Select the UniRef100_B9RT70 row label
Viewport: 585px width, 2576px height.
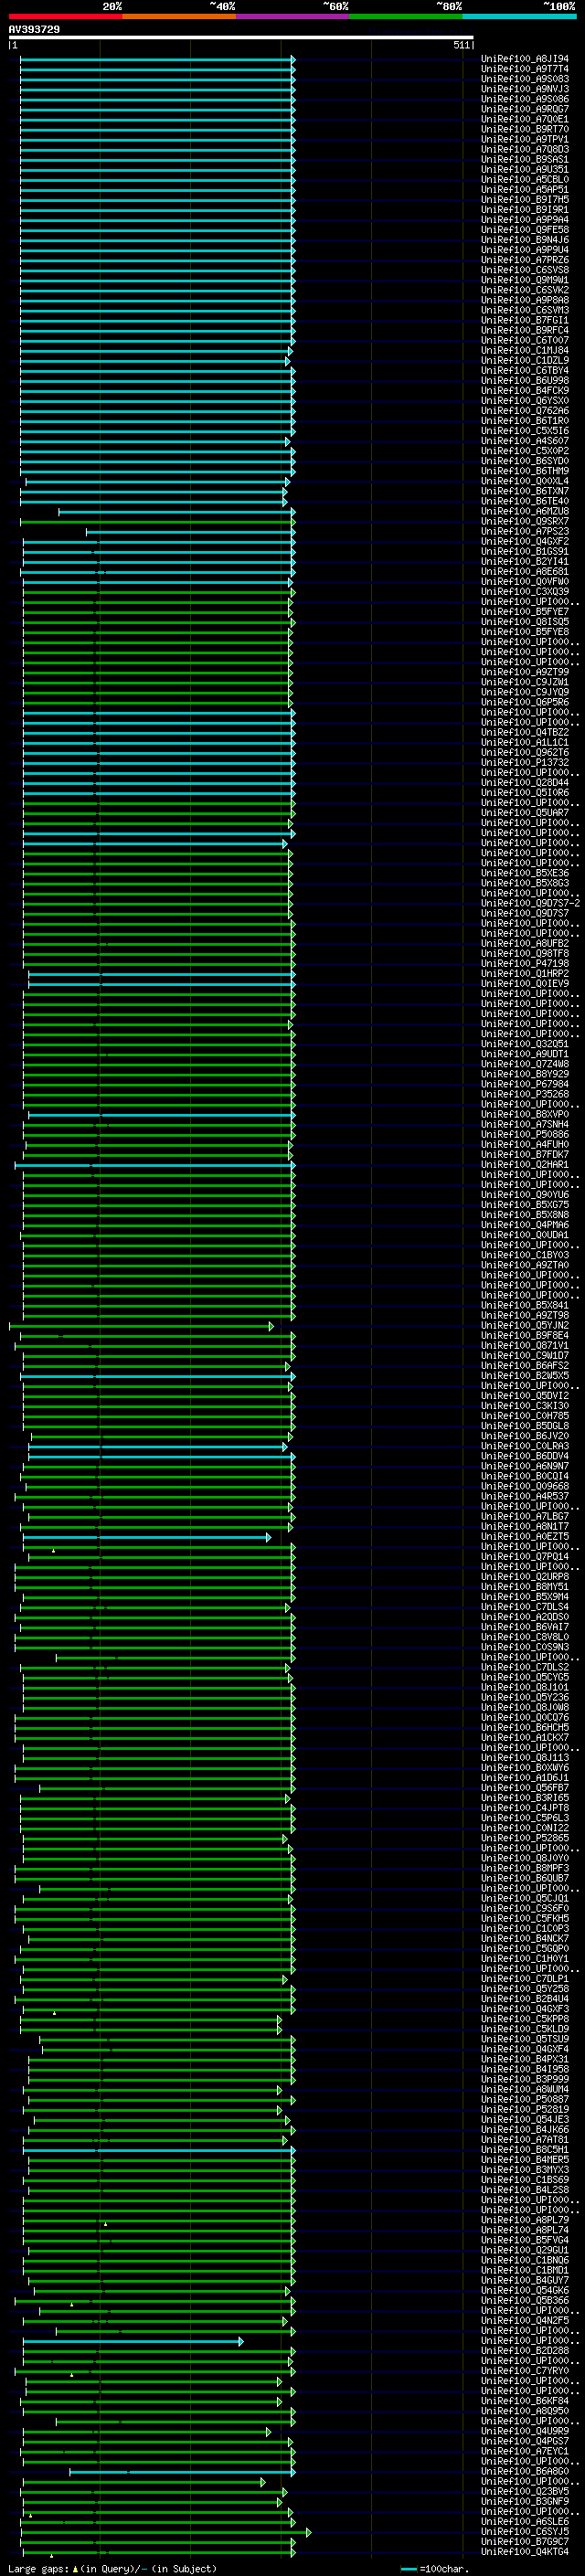tap(525, 129)
